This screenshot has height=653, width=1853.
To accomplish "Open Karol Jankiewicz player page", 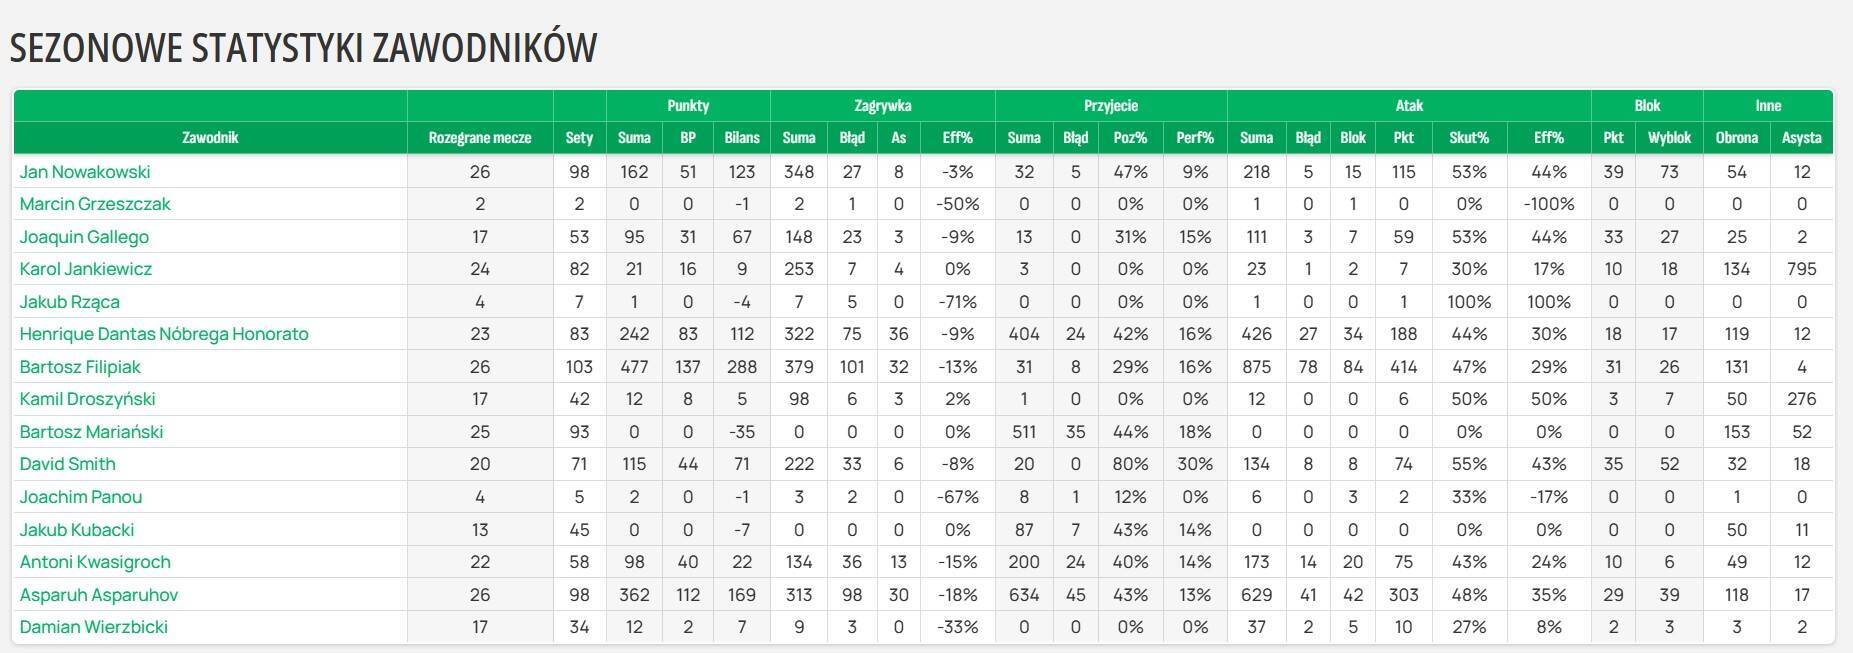I will point(86,269).
